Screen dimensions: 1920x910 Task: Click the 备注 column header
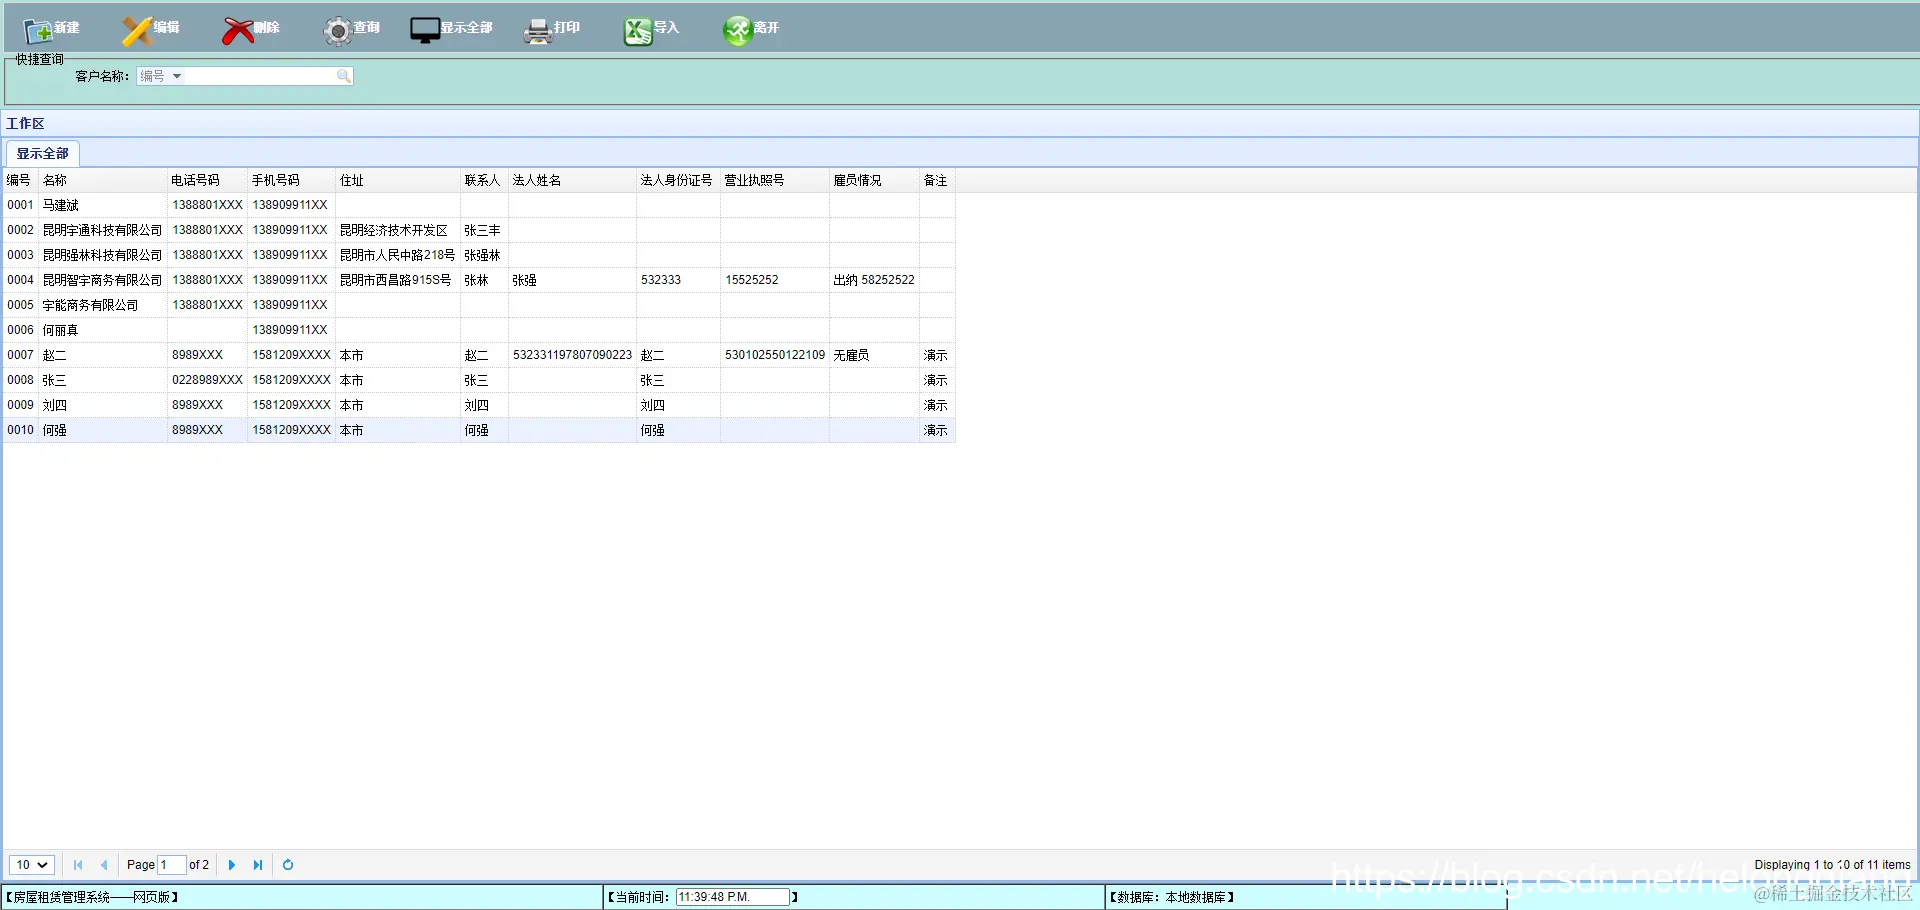click(937, 181)
